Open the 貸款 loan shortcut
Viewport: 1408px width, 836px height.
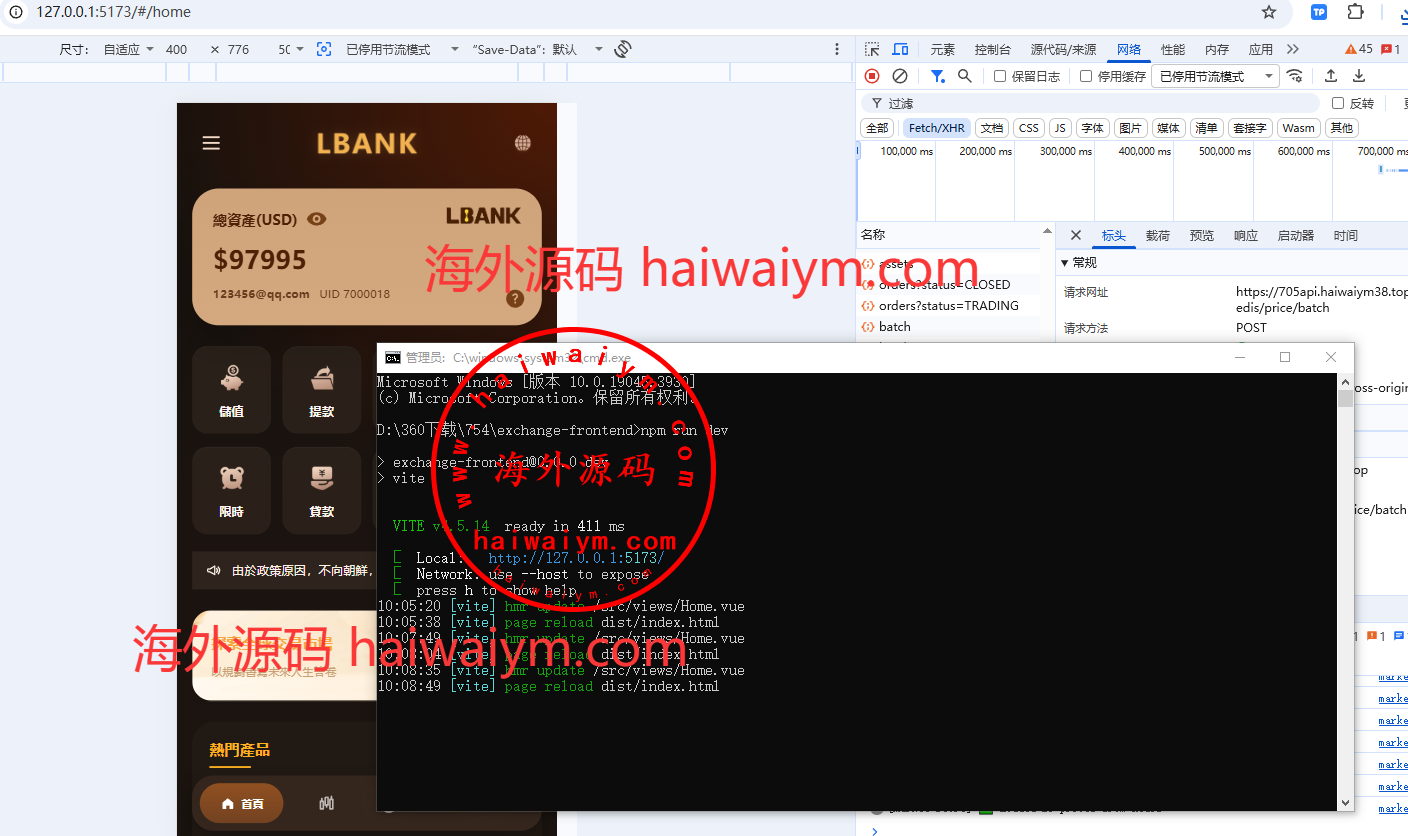[321, 490]
